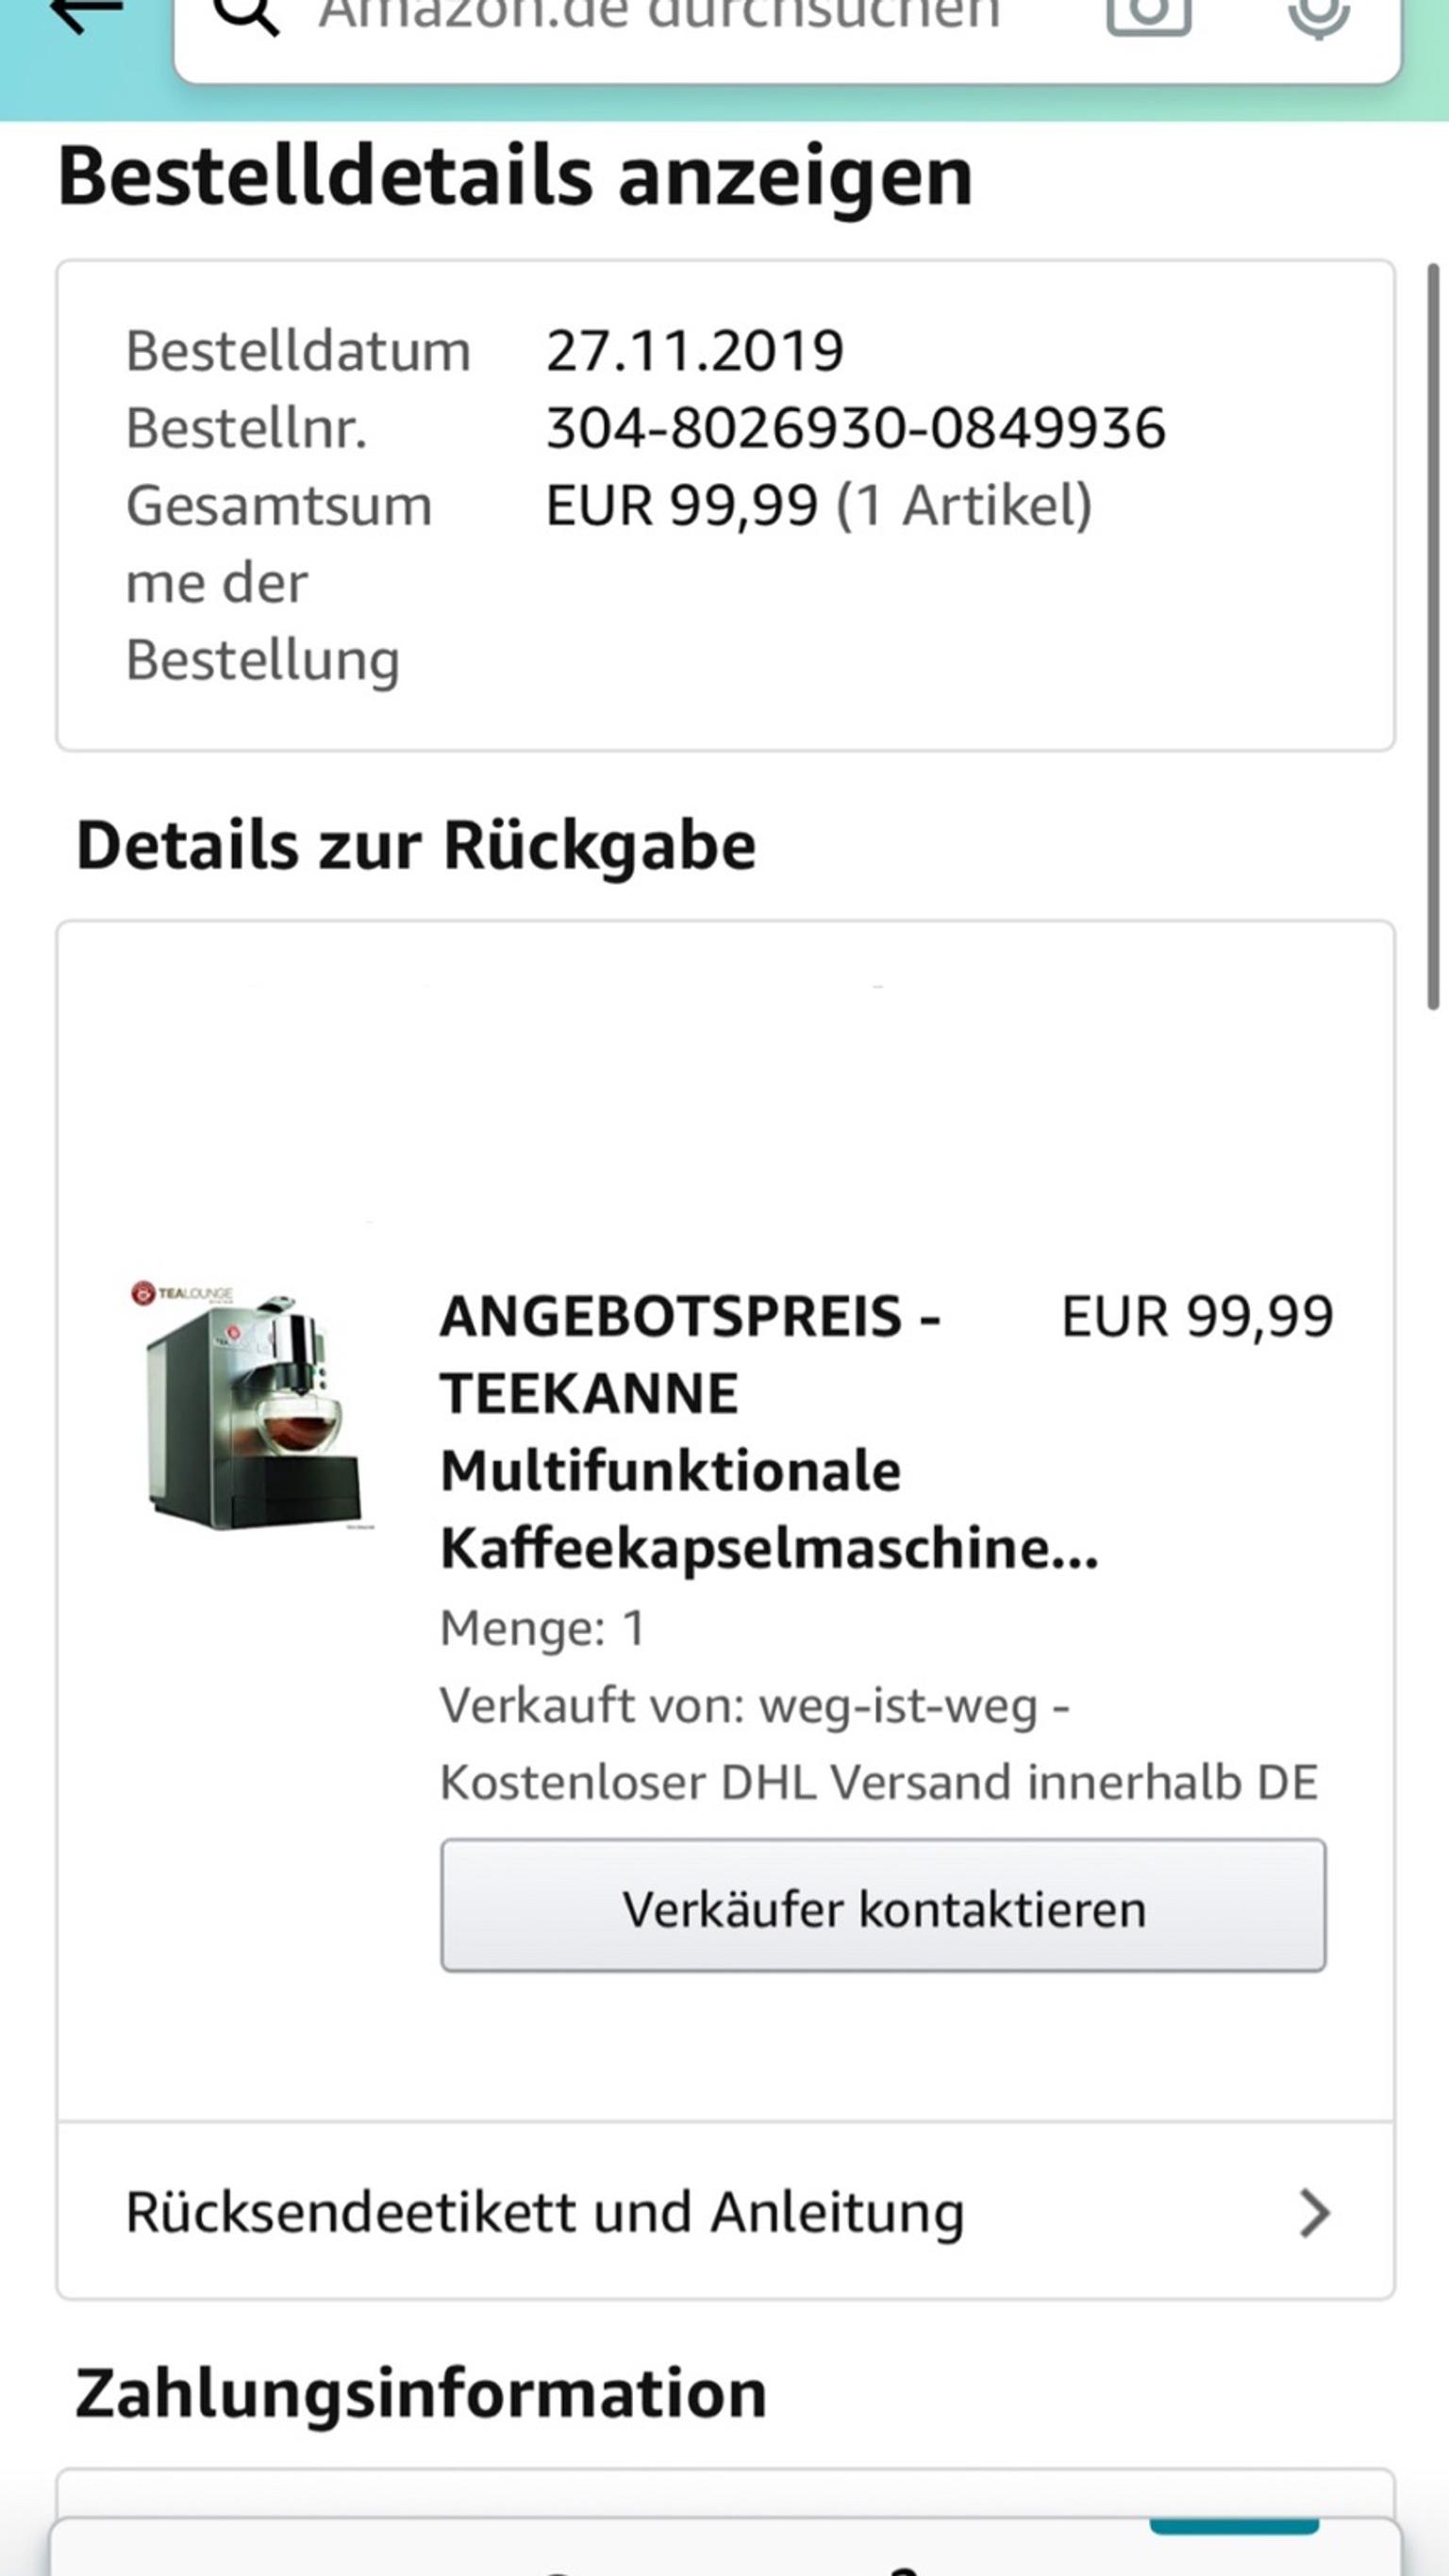1449x2576 pixels.
Task: Click the magnifier search icon
Action: pos(246,16)
